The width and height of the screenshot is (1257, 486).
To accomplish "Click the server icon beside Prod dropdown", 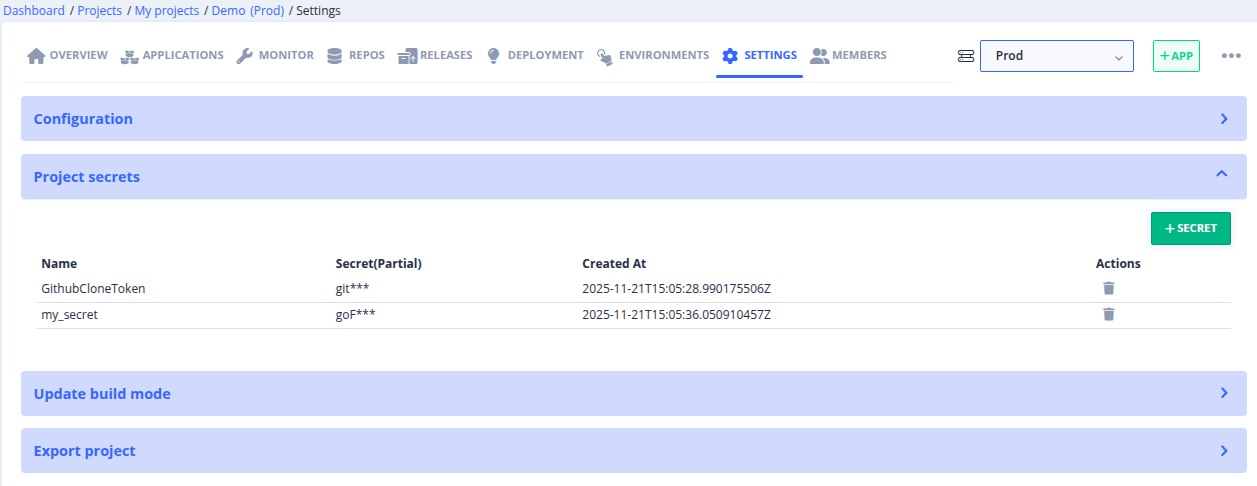I will (965, 56).
